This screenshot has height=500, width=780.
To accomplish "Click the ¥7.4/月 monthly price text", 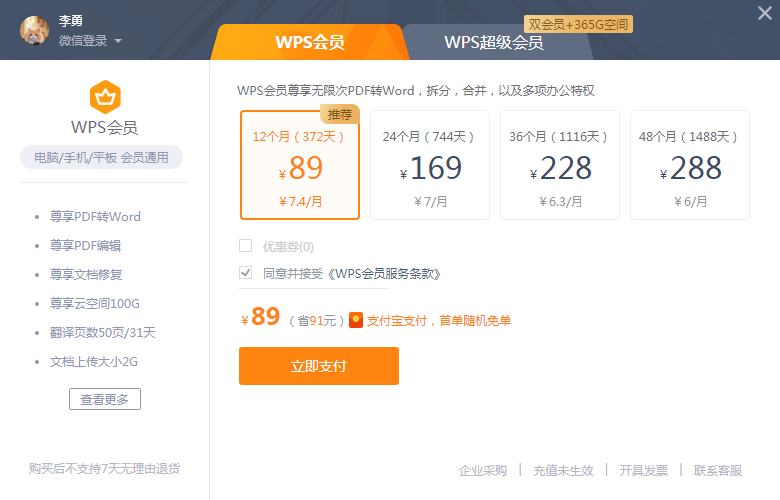I will (300, 201).
